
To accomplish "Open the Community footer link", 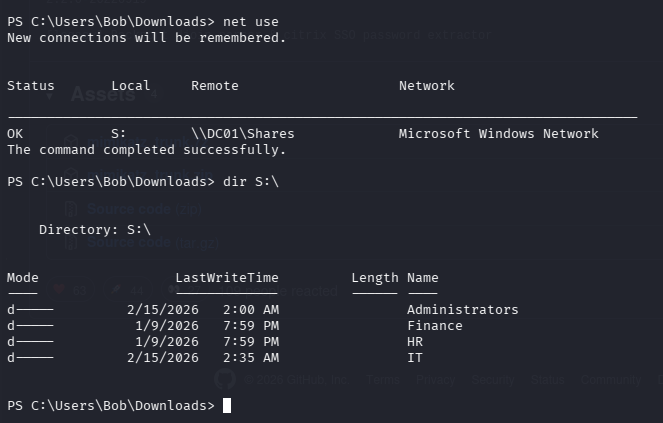I will pyautogui.click(x=611, y=380).
